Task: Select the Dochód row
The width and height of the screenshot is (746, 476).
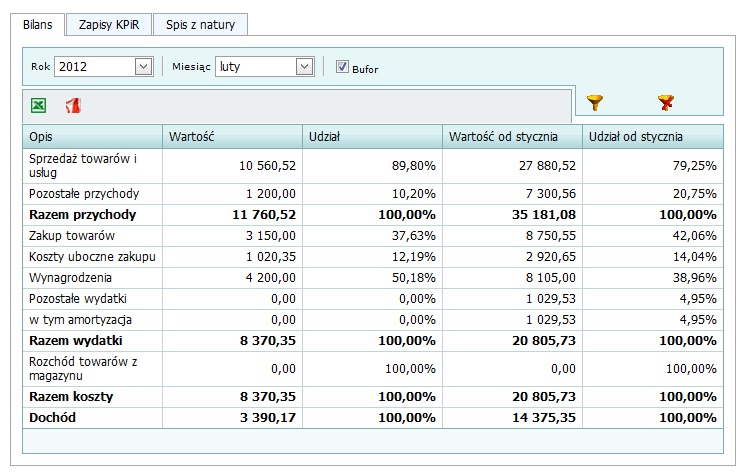Action: point(373,417)
